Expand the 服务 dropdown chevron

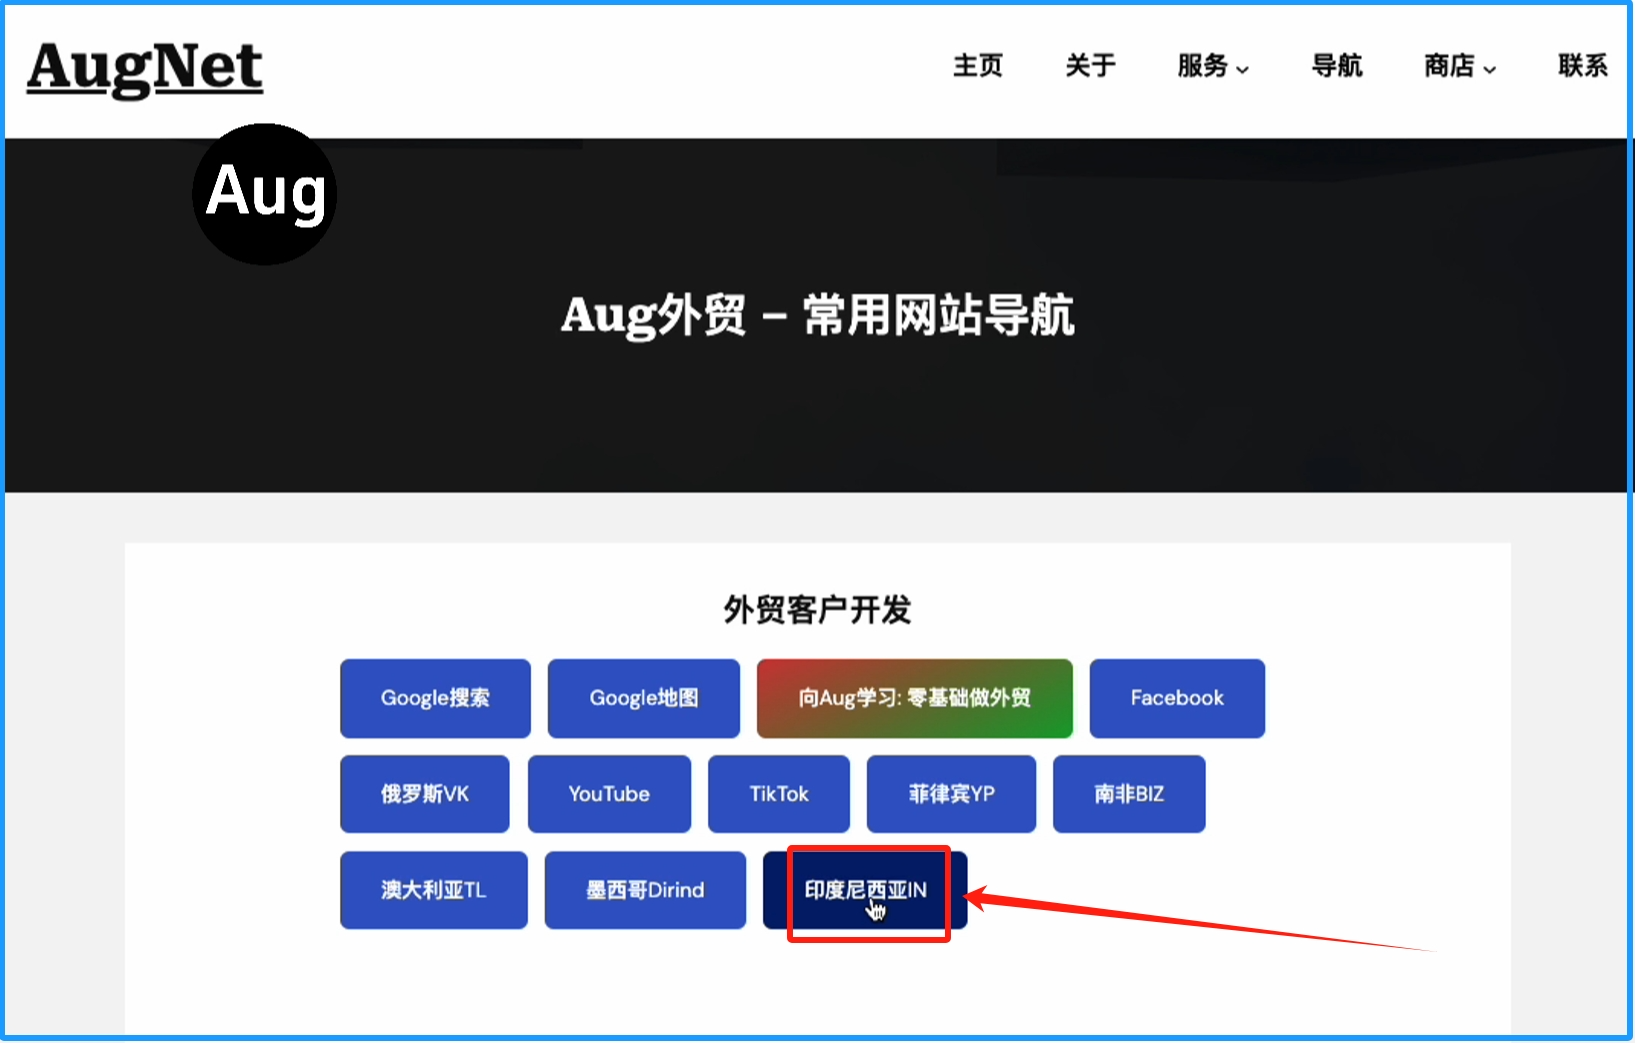click(1242, 69)
